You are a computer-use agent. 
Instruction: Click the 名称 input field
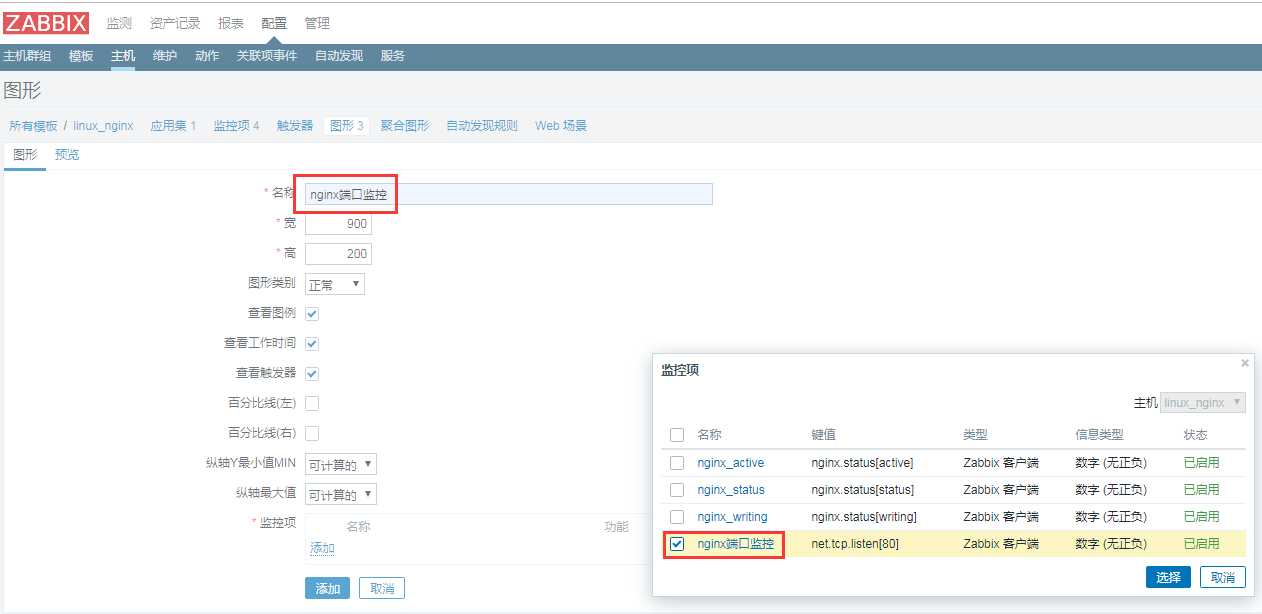click(509, 194)
